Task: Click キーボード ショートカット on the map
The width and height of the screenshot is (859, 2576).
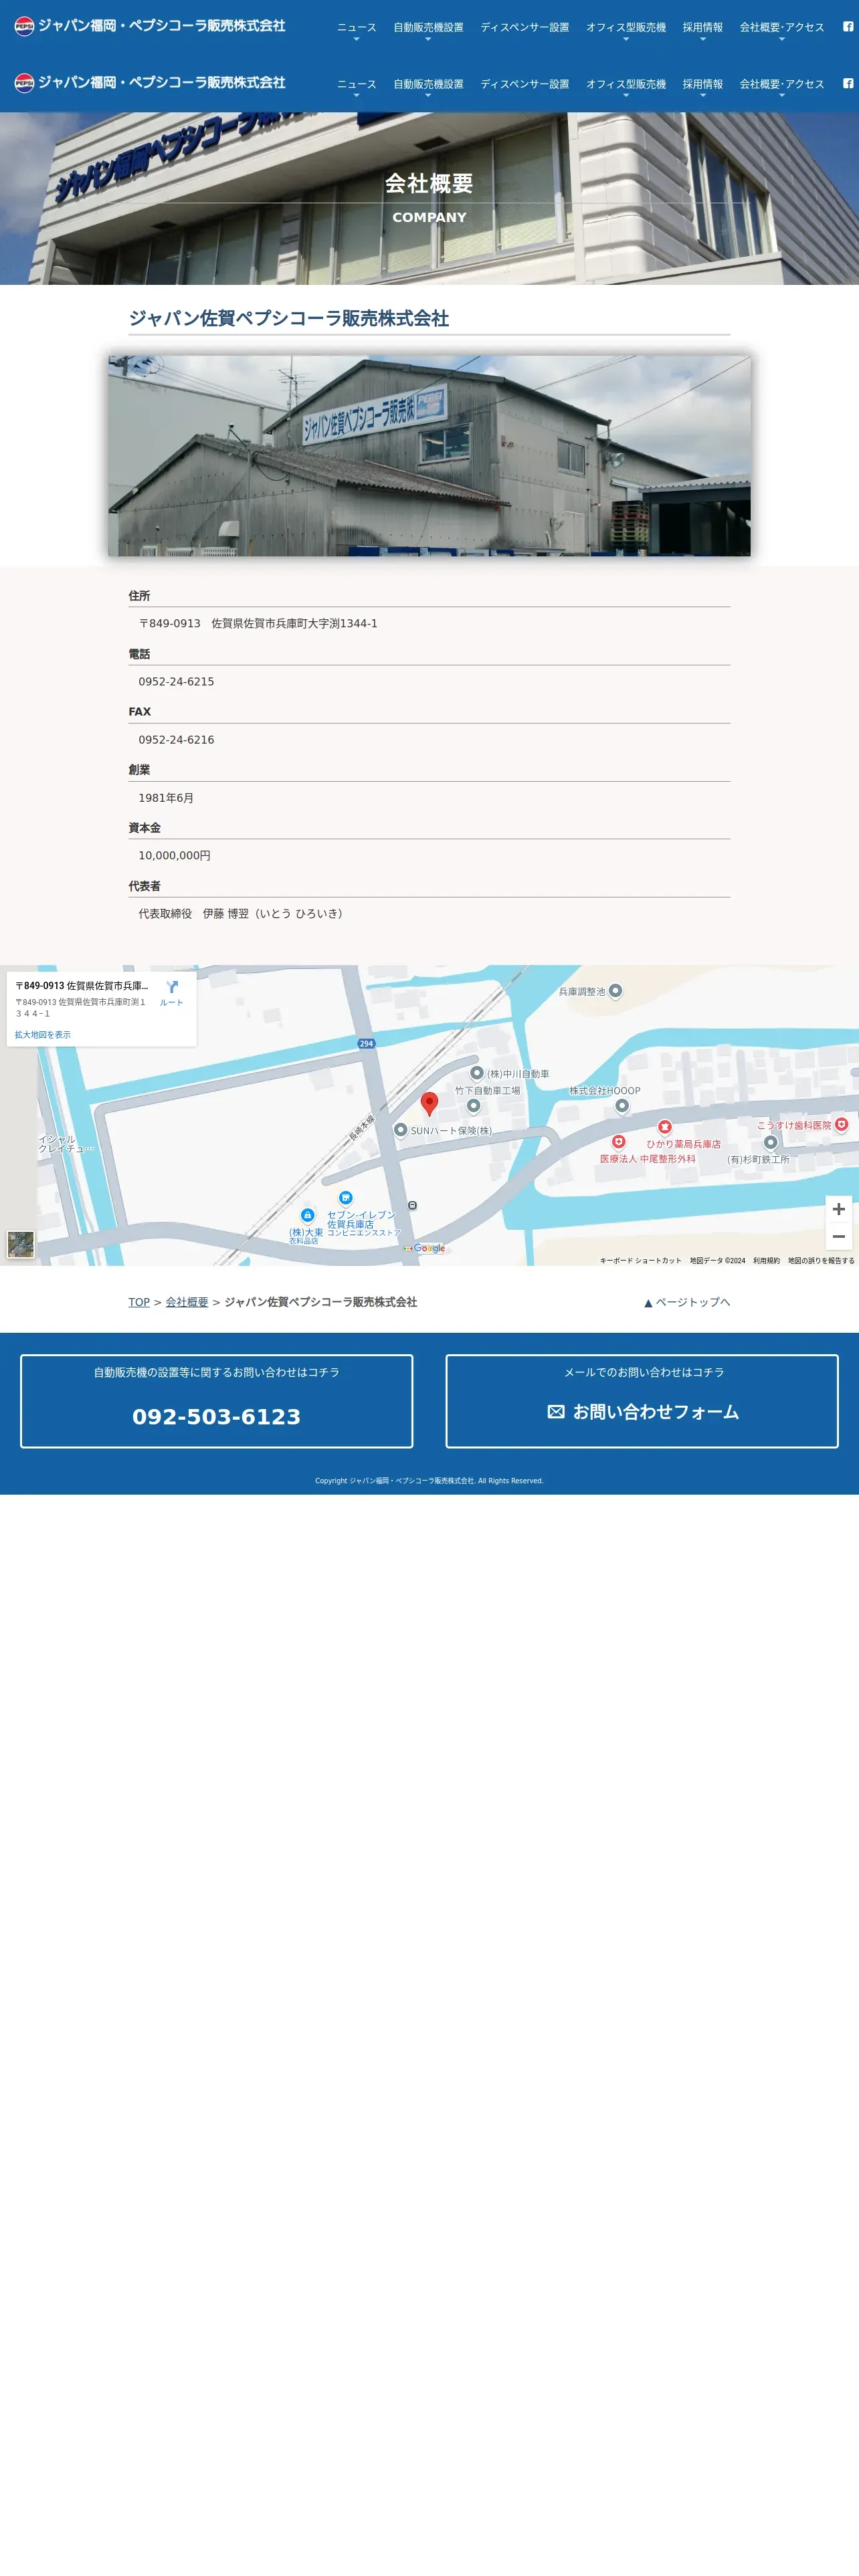Action: click(x=641, y=1261)
